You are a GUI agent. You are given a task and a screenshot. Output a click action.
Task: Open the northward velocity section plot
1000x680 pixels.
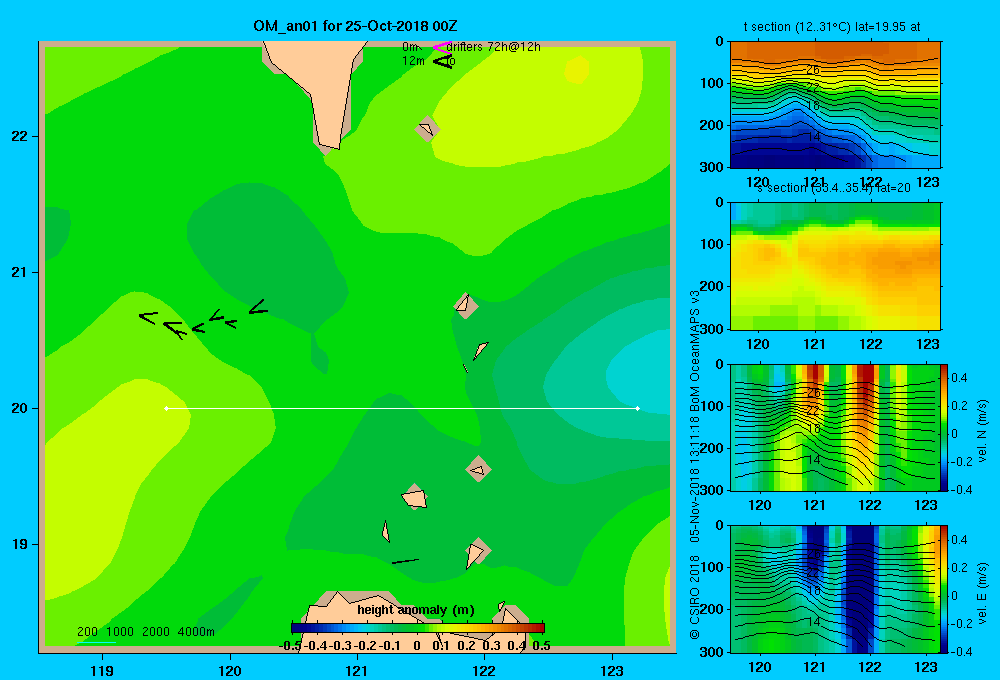[x=835, y=427]
